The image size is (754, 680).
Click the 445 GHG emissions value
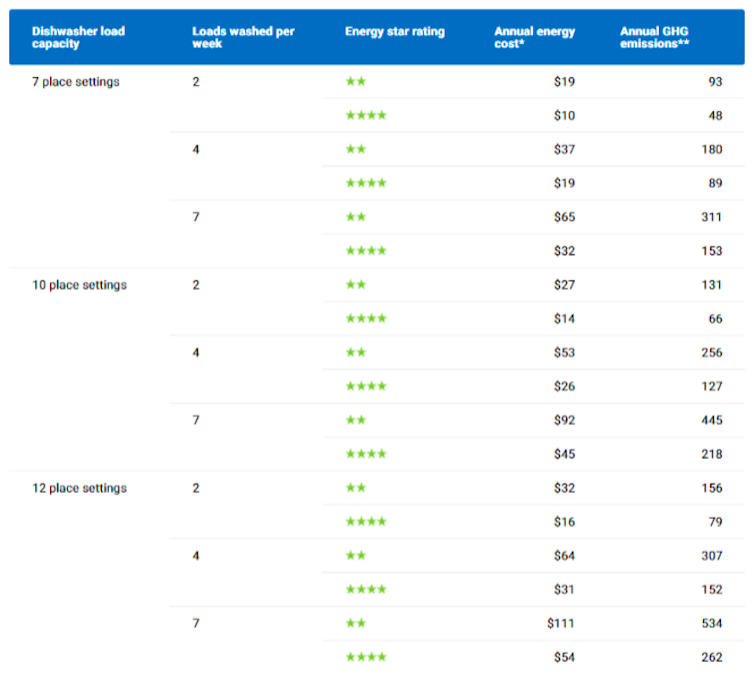point(709,420)
